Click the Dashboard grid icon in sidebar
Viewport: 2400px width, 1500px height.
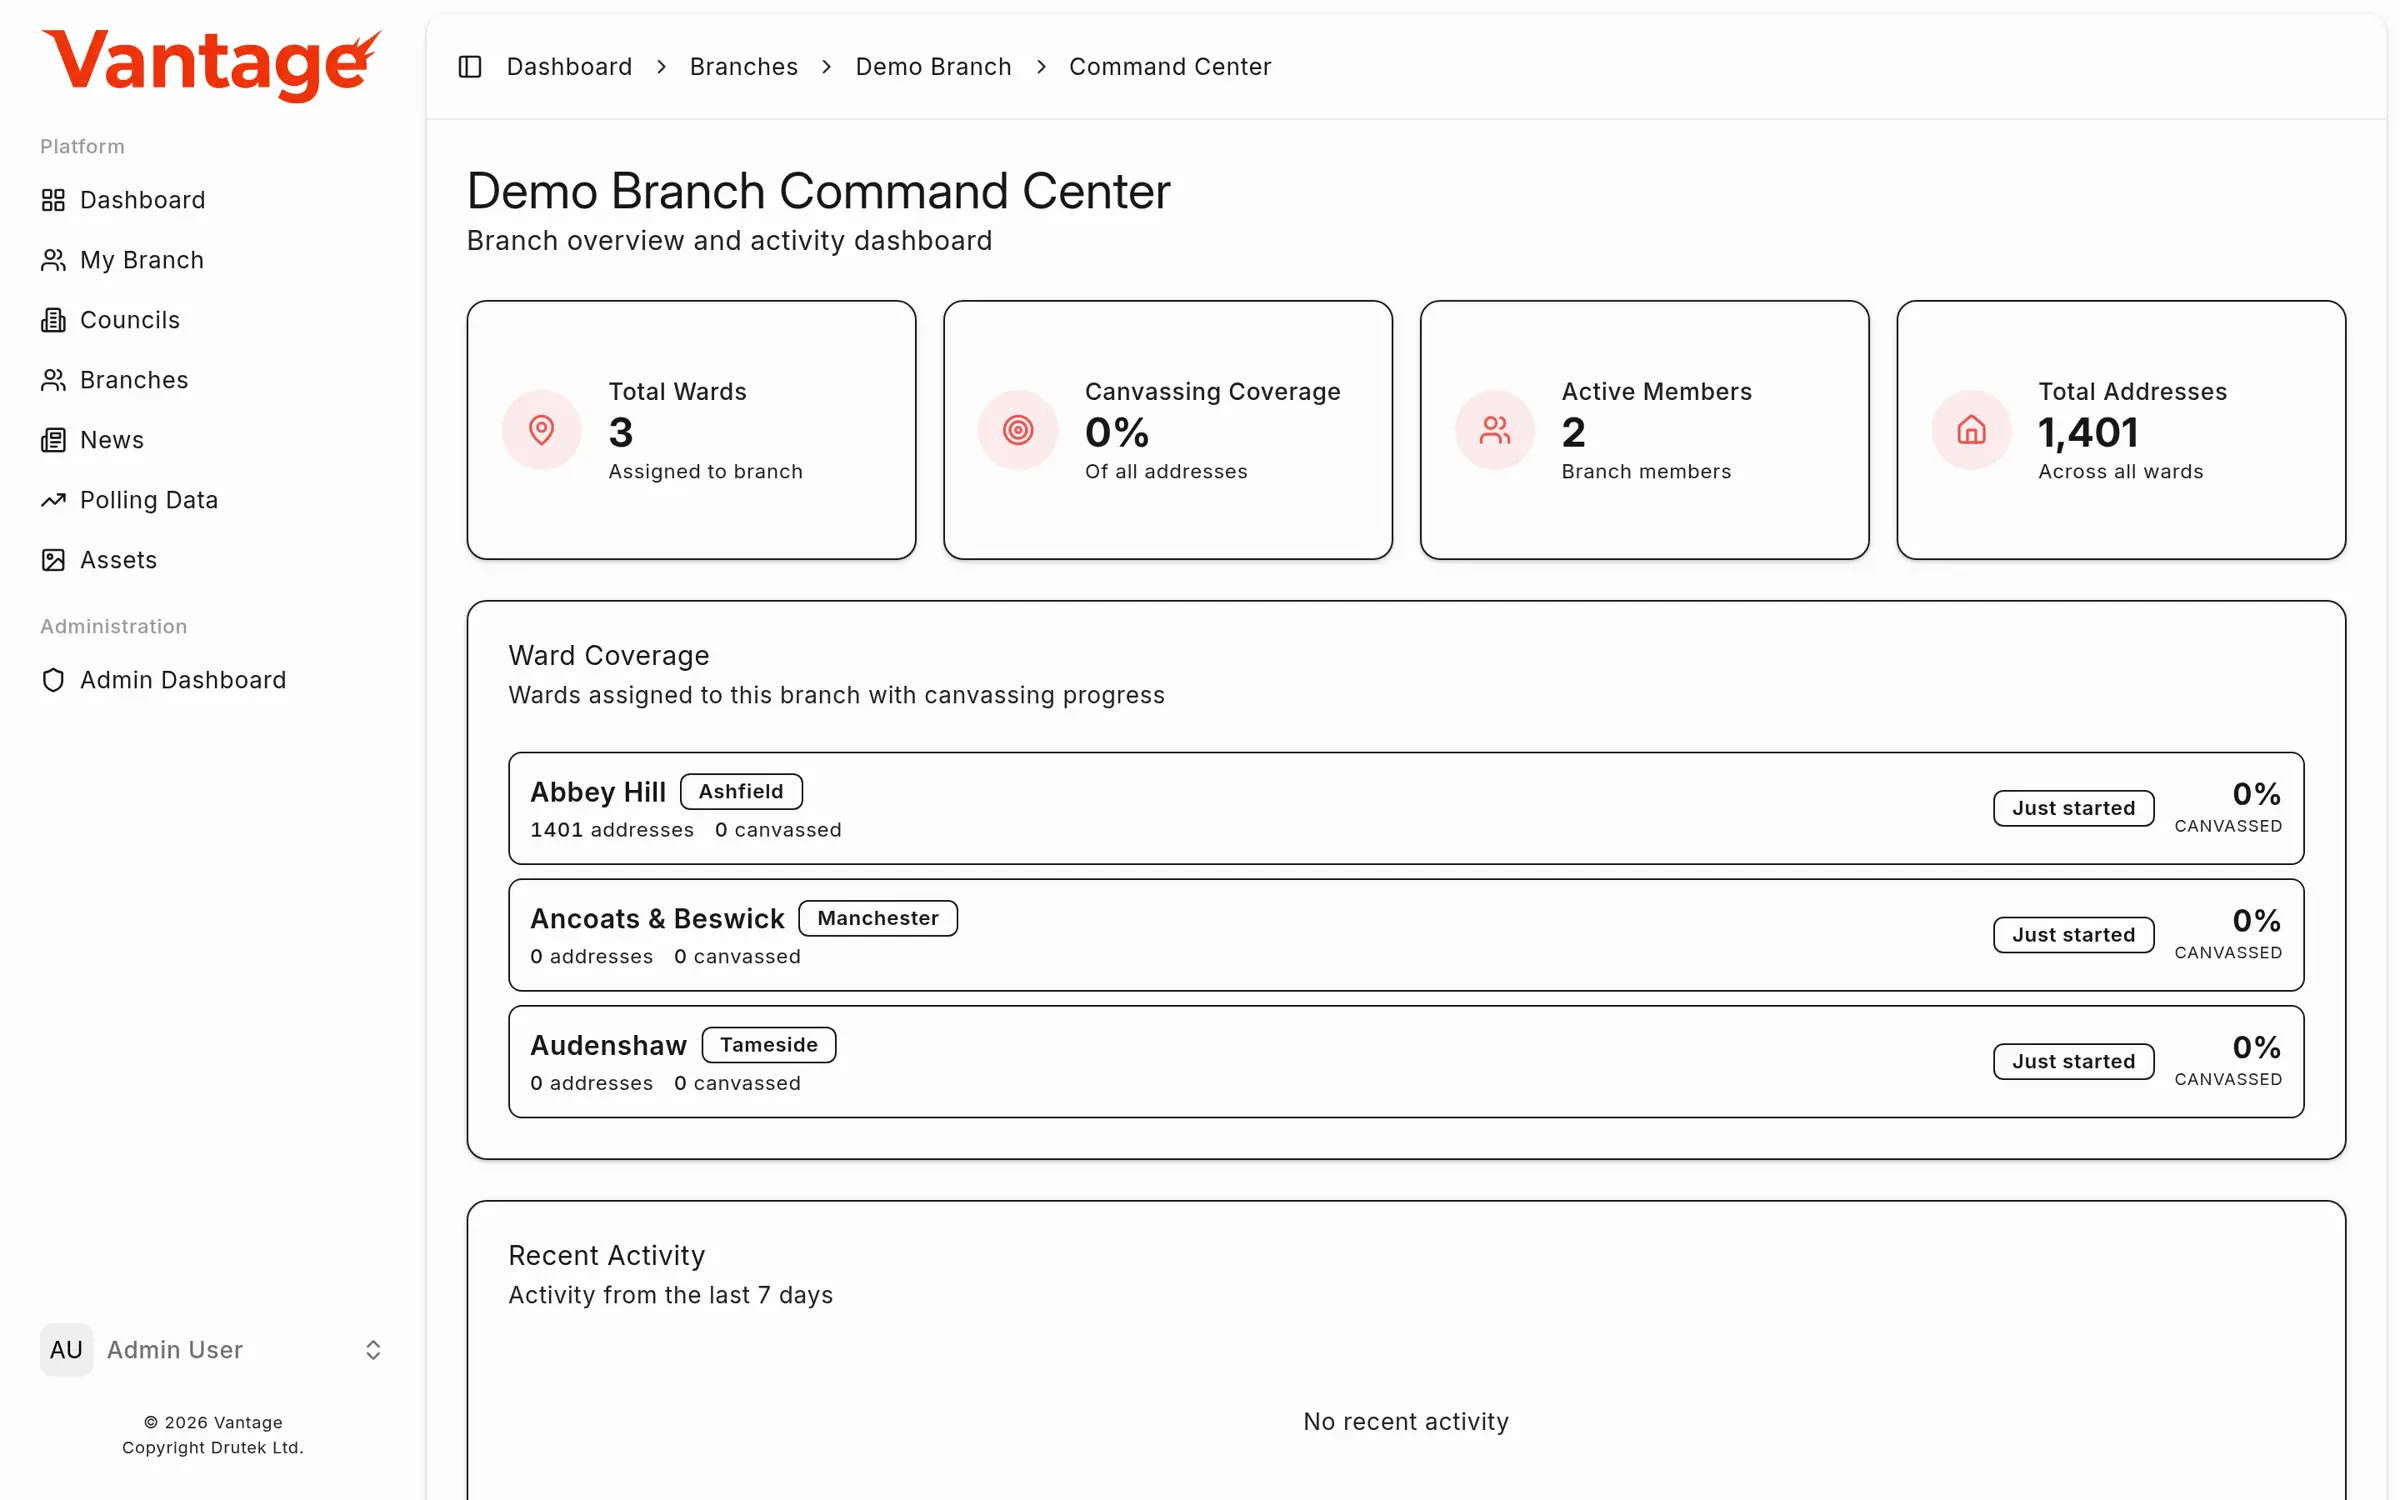point(53,200)
